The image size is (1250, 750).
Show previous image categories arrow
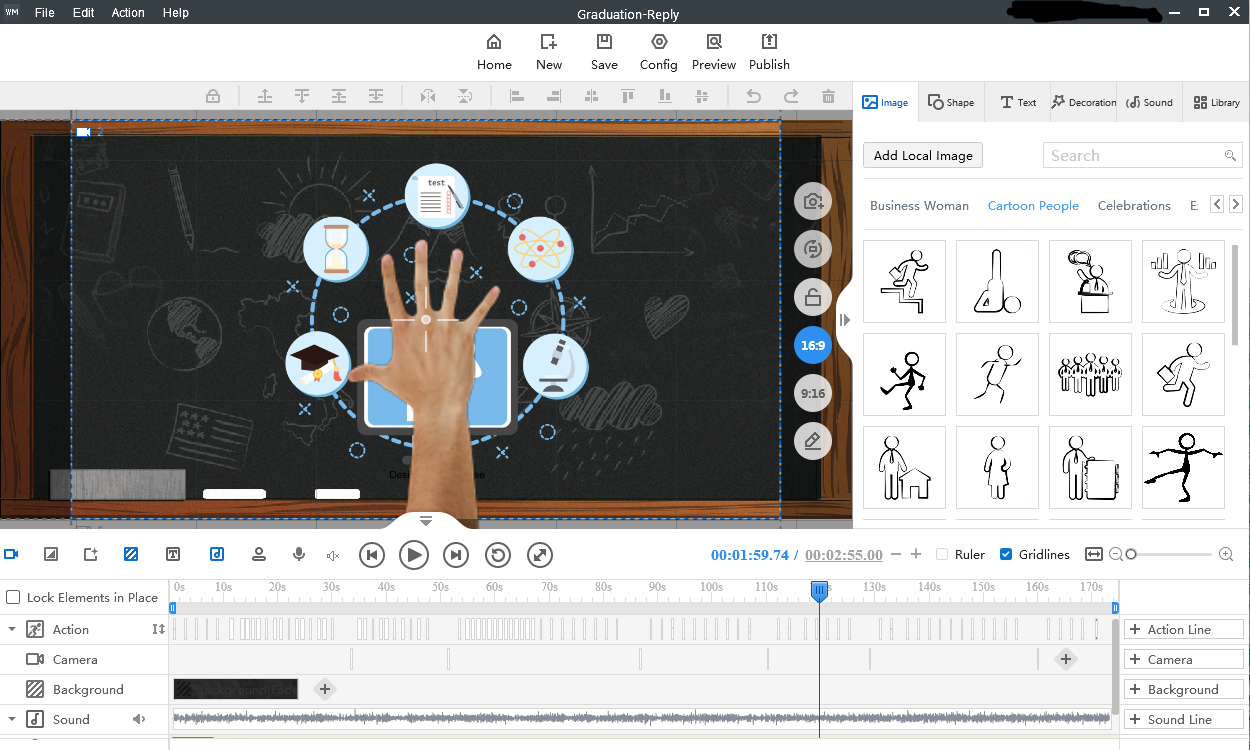tap(1217, 204)
